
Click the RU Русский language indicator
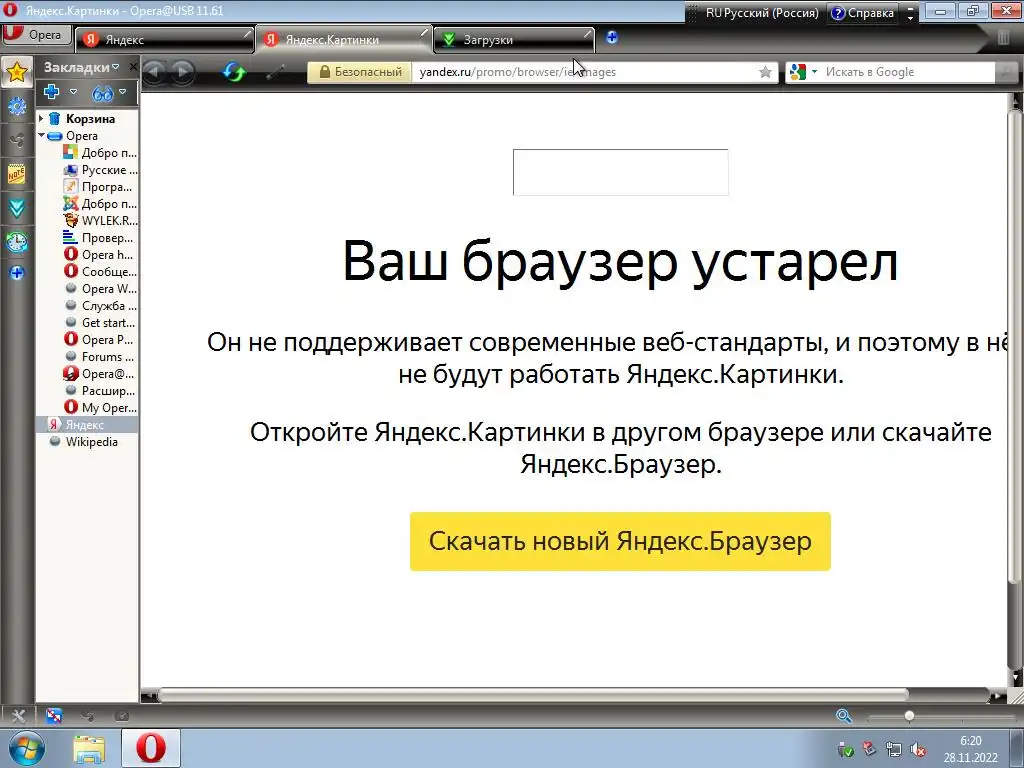(761, 13)
